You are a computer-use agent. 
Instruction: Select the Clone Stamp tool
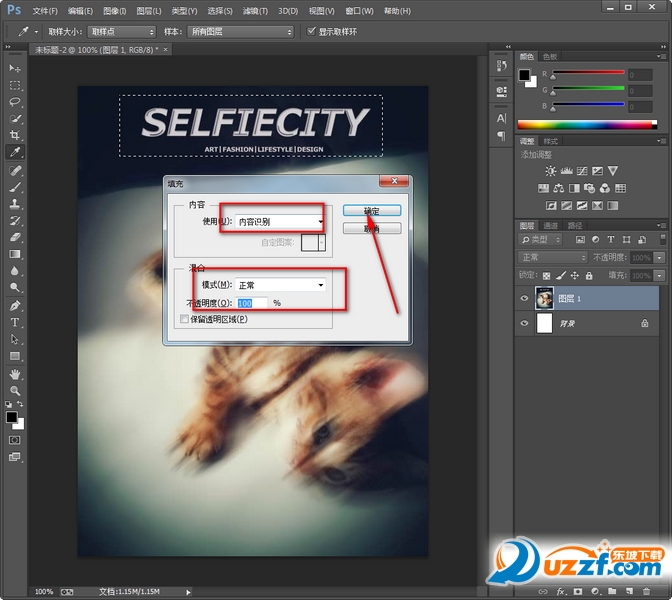point(15,204)
